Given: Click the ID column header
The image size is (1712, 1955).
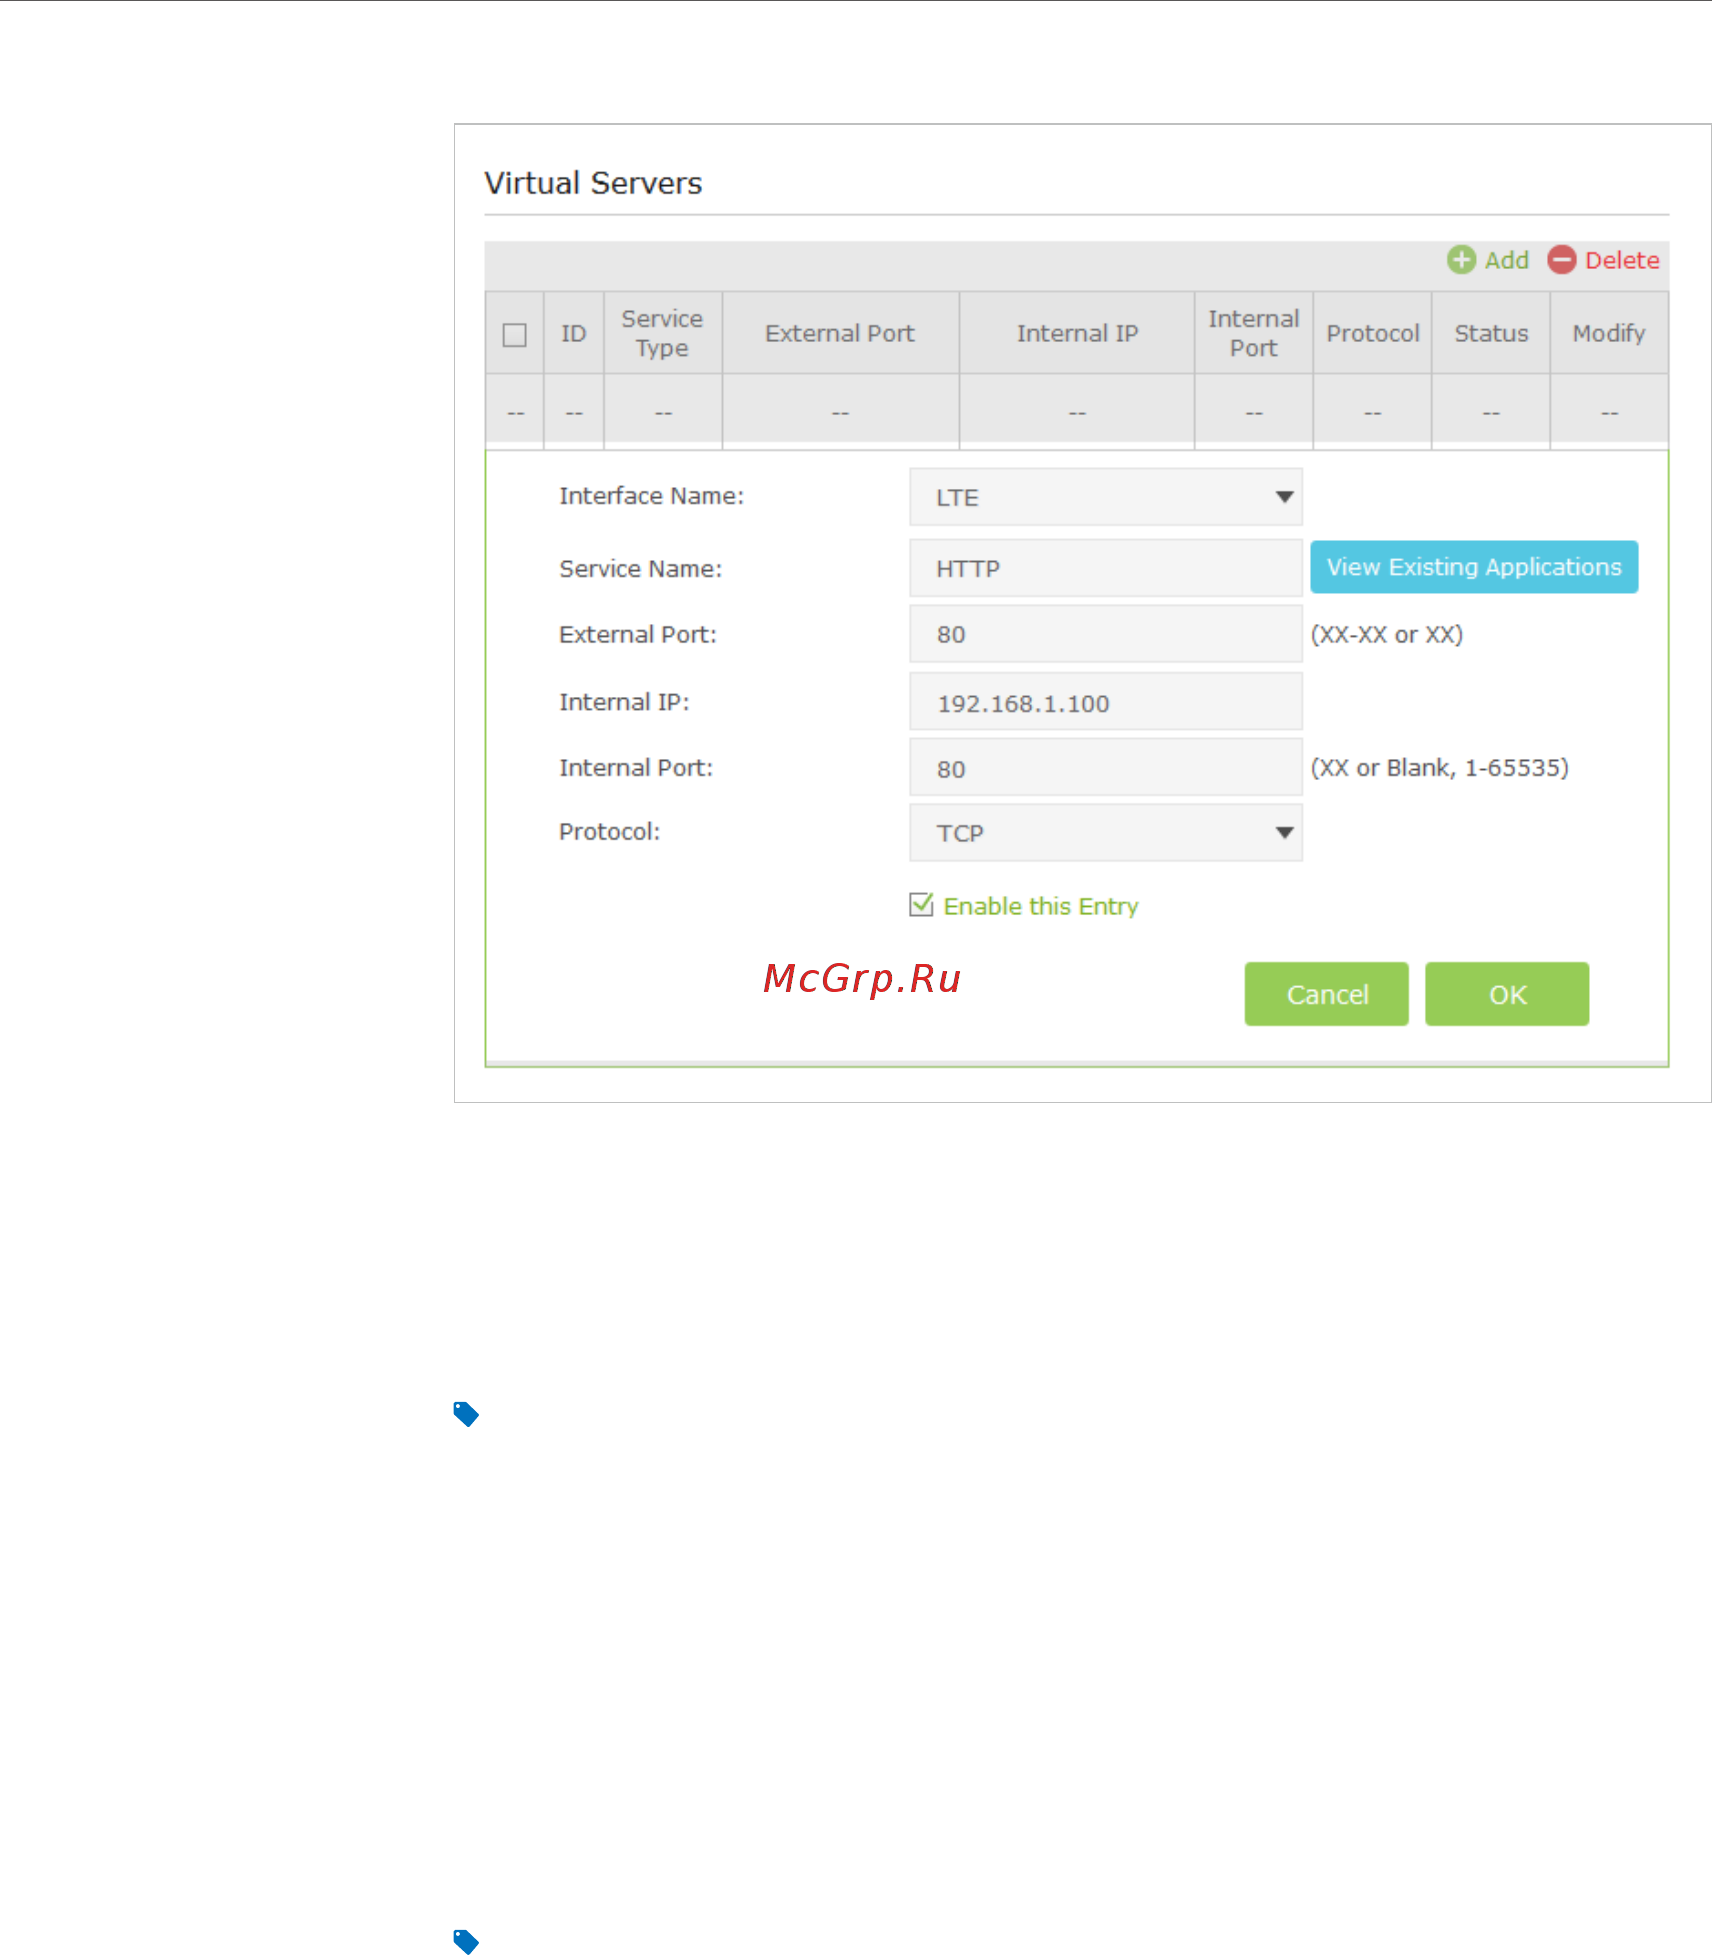Looking at the screenshot, I should [x=574, y=333].
